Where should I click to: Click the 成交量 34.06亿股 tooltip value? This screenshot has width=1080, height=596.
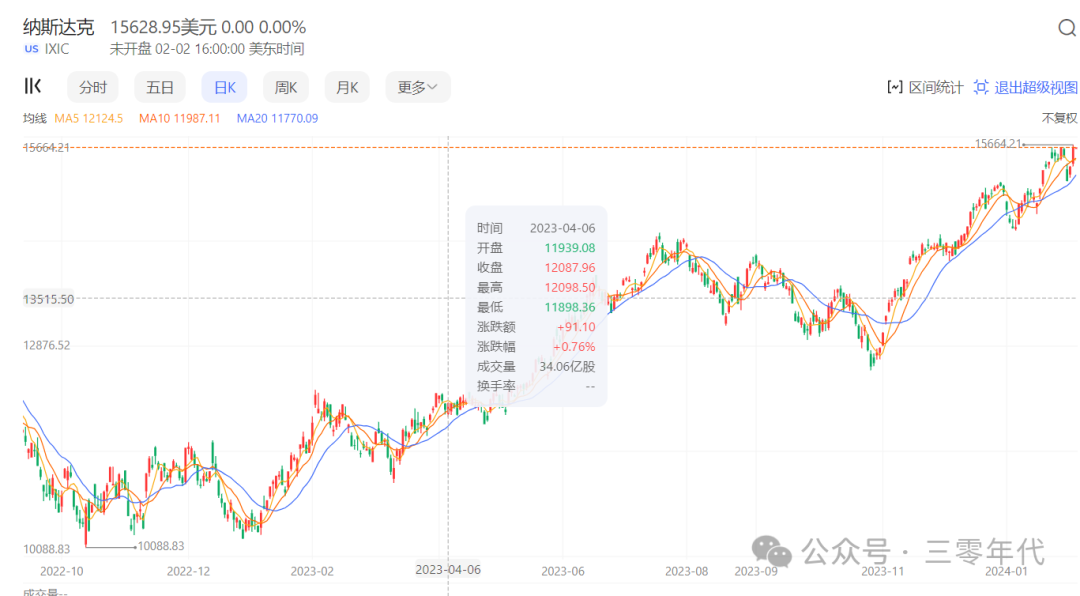click(567, 367)
